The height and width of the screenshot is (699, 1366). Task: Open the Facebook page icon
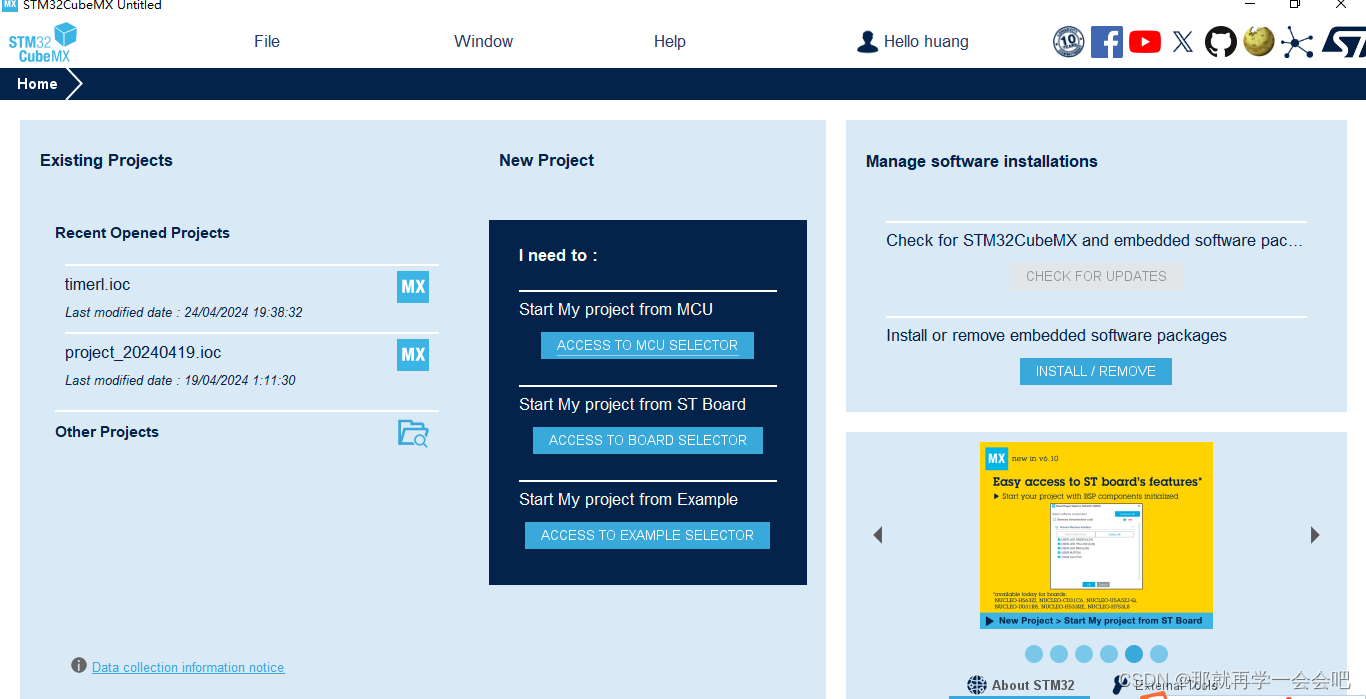click(x=1107, y=42)
